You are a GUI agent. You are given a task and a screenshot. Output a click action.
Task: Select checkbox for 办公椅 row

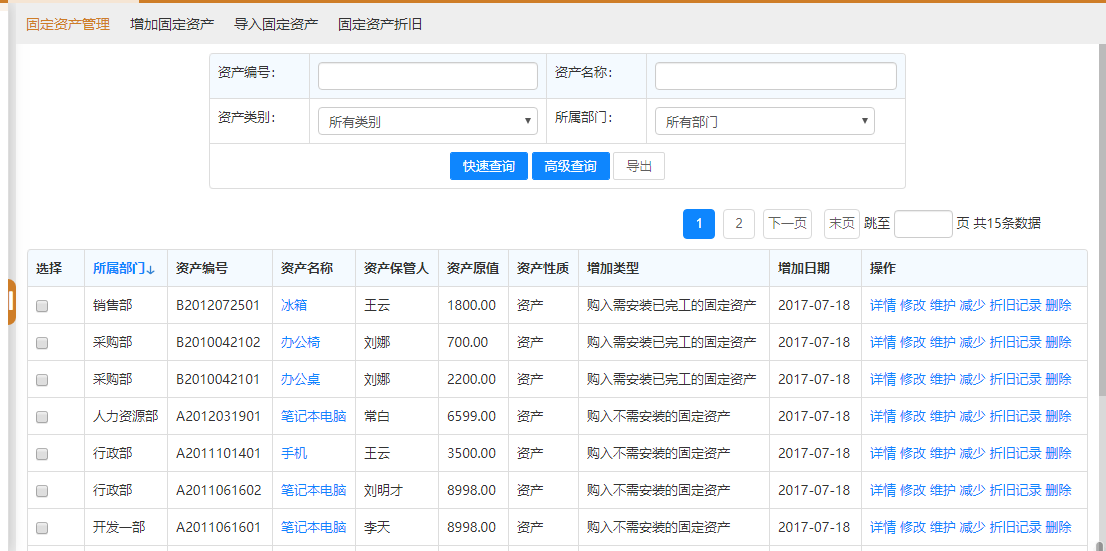point(42,343)
